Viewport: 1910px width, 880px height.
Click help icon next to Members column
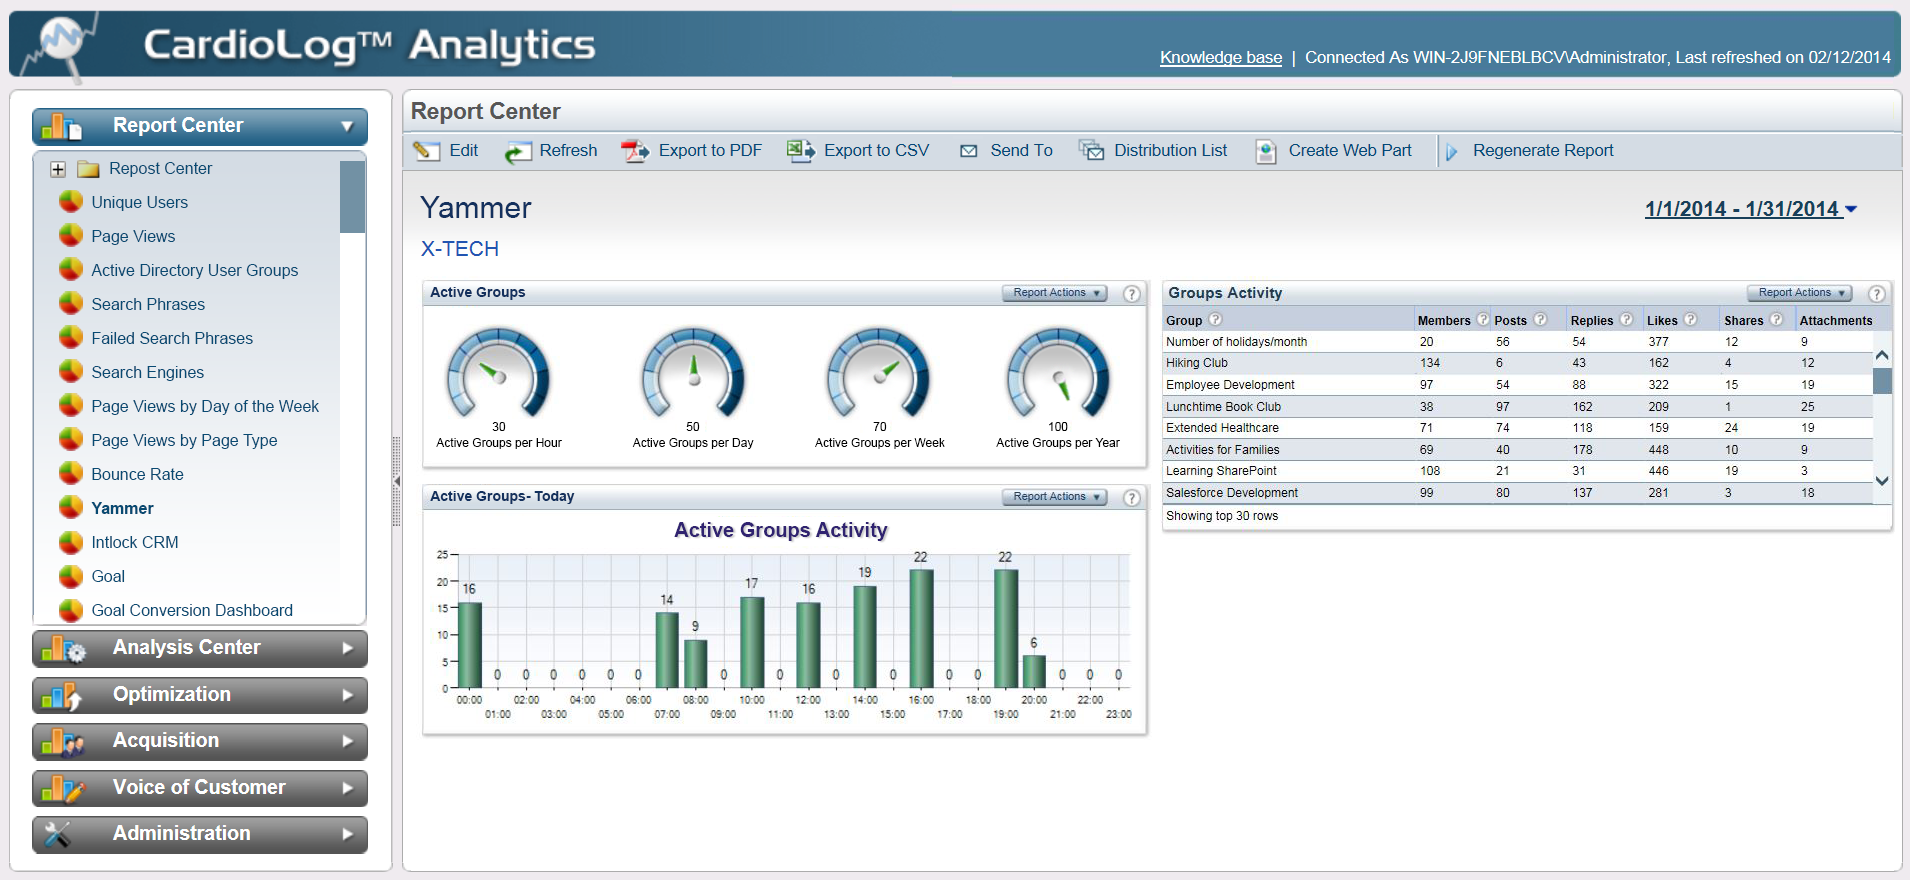tap(1482, 320)
